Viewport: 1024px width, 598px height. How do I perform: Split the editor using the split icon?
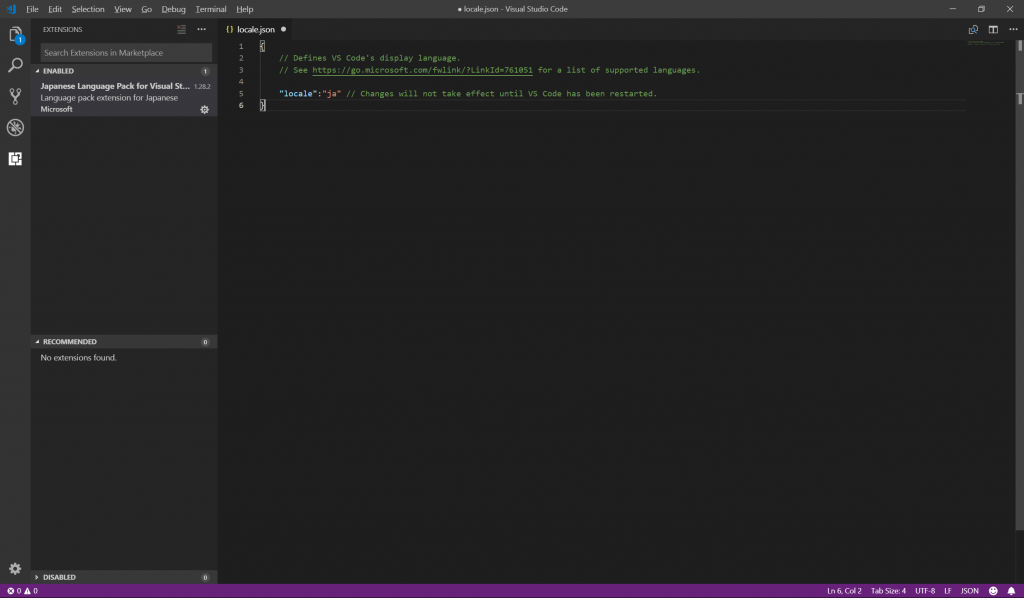point(992,29)
